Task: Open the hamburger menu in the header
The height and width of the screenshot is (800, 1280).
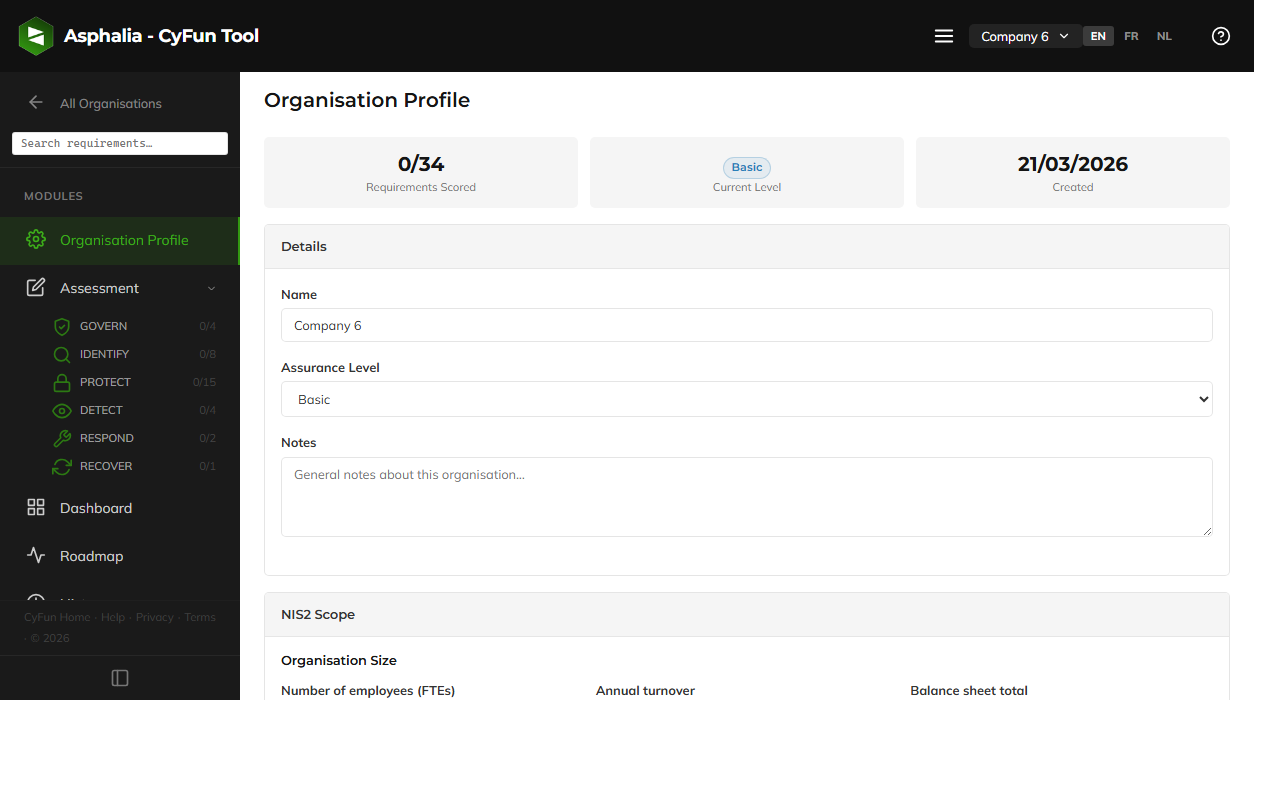Action: coord(943,35)
